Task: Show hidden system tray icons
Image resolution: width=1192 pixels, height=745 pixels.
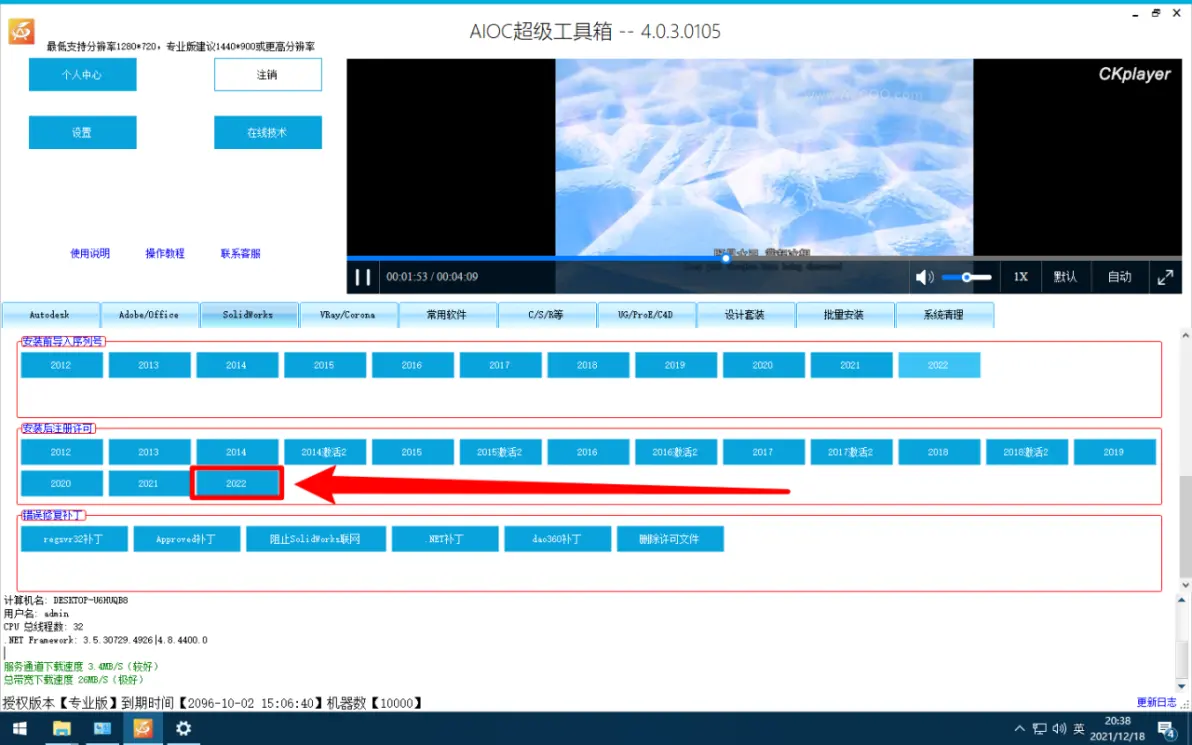Action: pyautogui.click(x=1019, y=728)
